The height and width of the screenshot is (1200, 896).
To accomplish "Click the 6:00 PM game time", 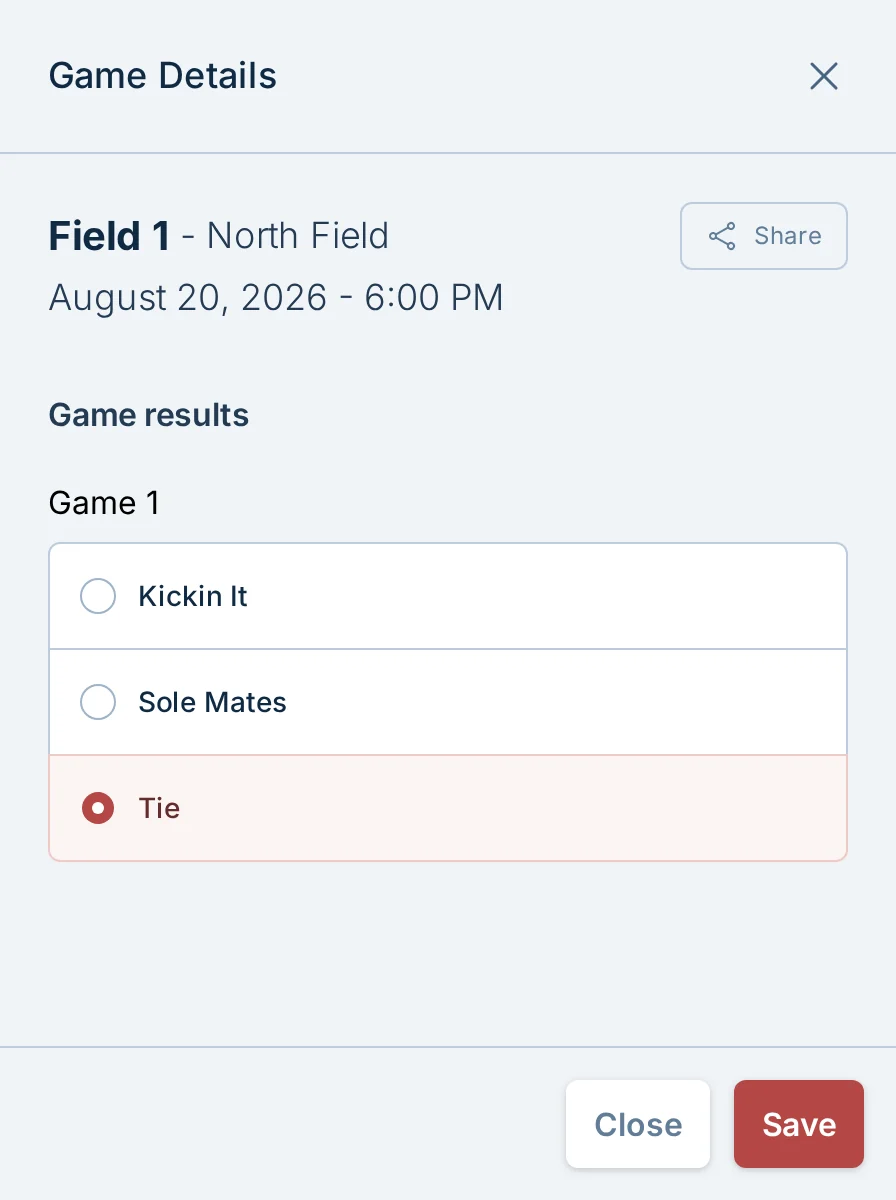I will [434, 298].
